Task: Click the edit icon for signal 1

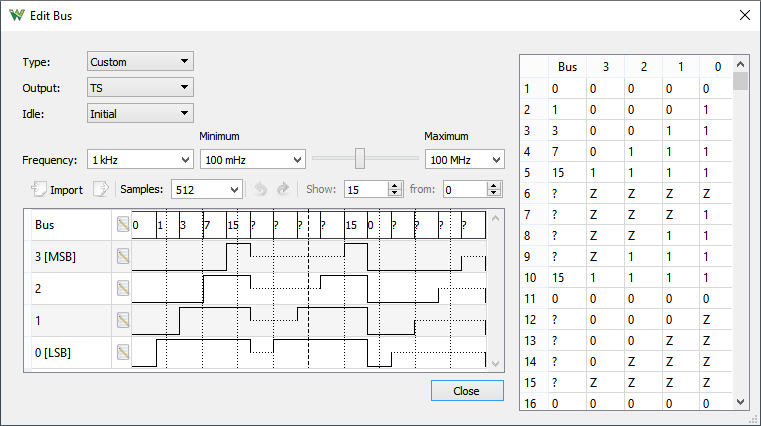Action: pyautogui.click(x=123, y=320)
